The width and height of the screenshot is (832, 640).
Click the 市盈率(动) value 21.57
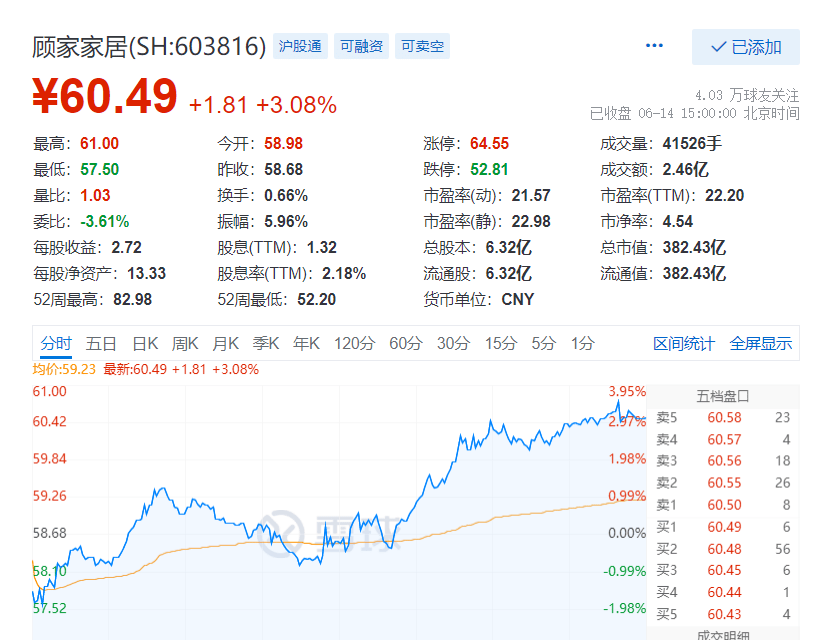point(531,196)
